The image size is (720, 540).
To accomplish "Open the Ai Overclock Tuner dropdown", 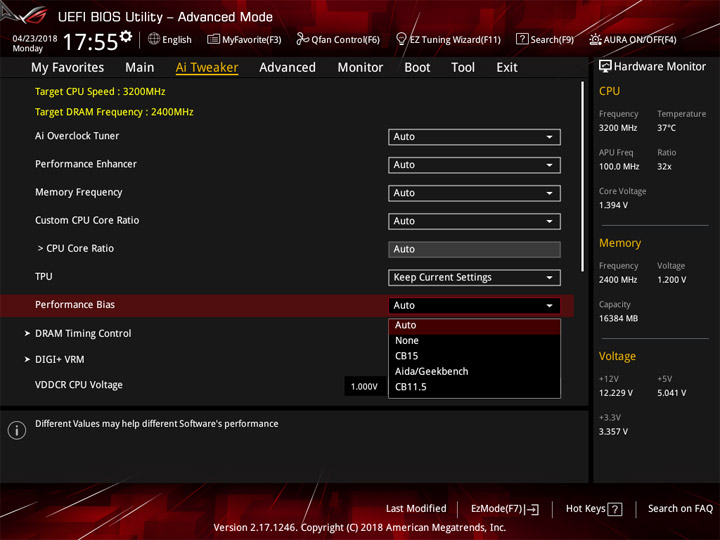I will pyautogui.click(x=474, y=137).
